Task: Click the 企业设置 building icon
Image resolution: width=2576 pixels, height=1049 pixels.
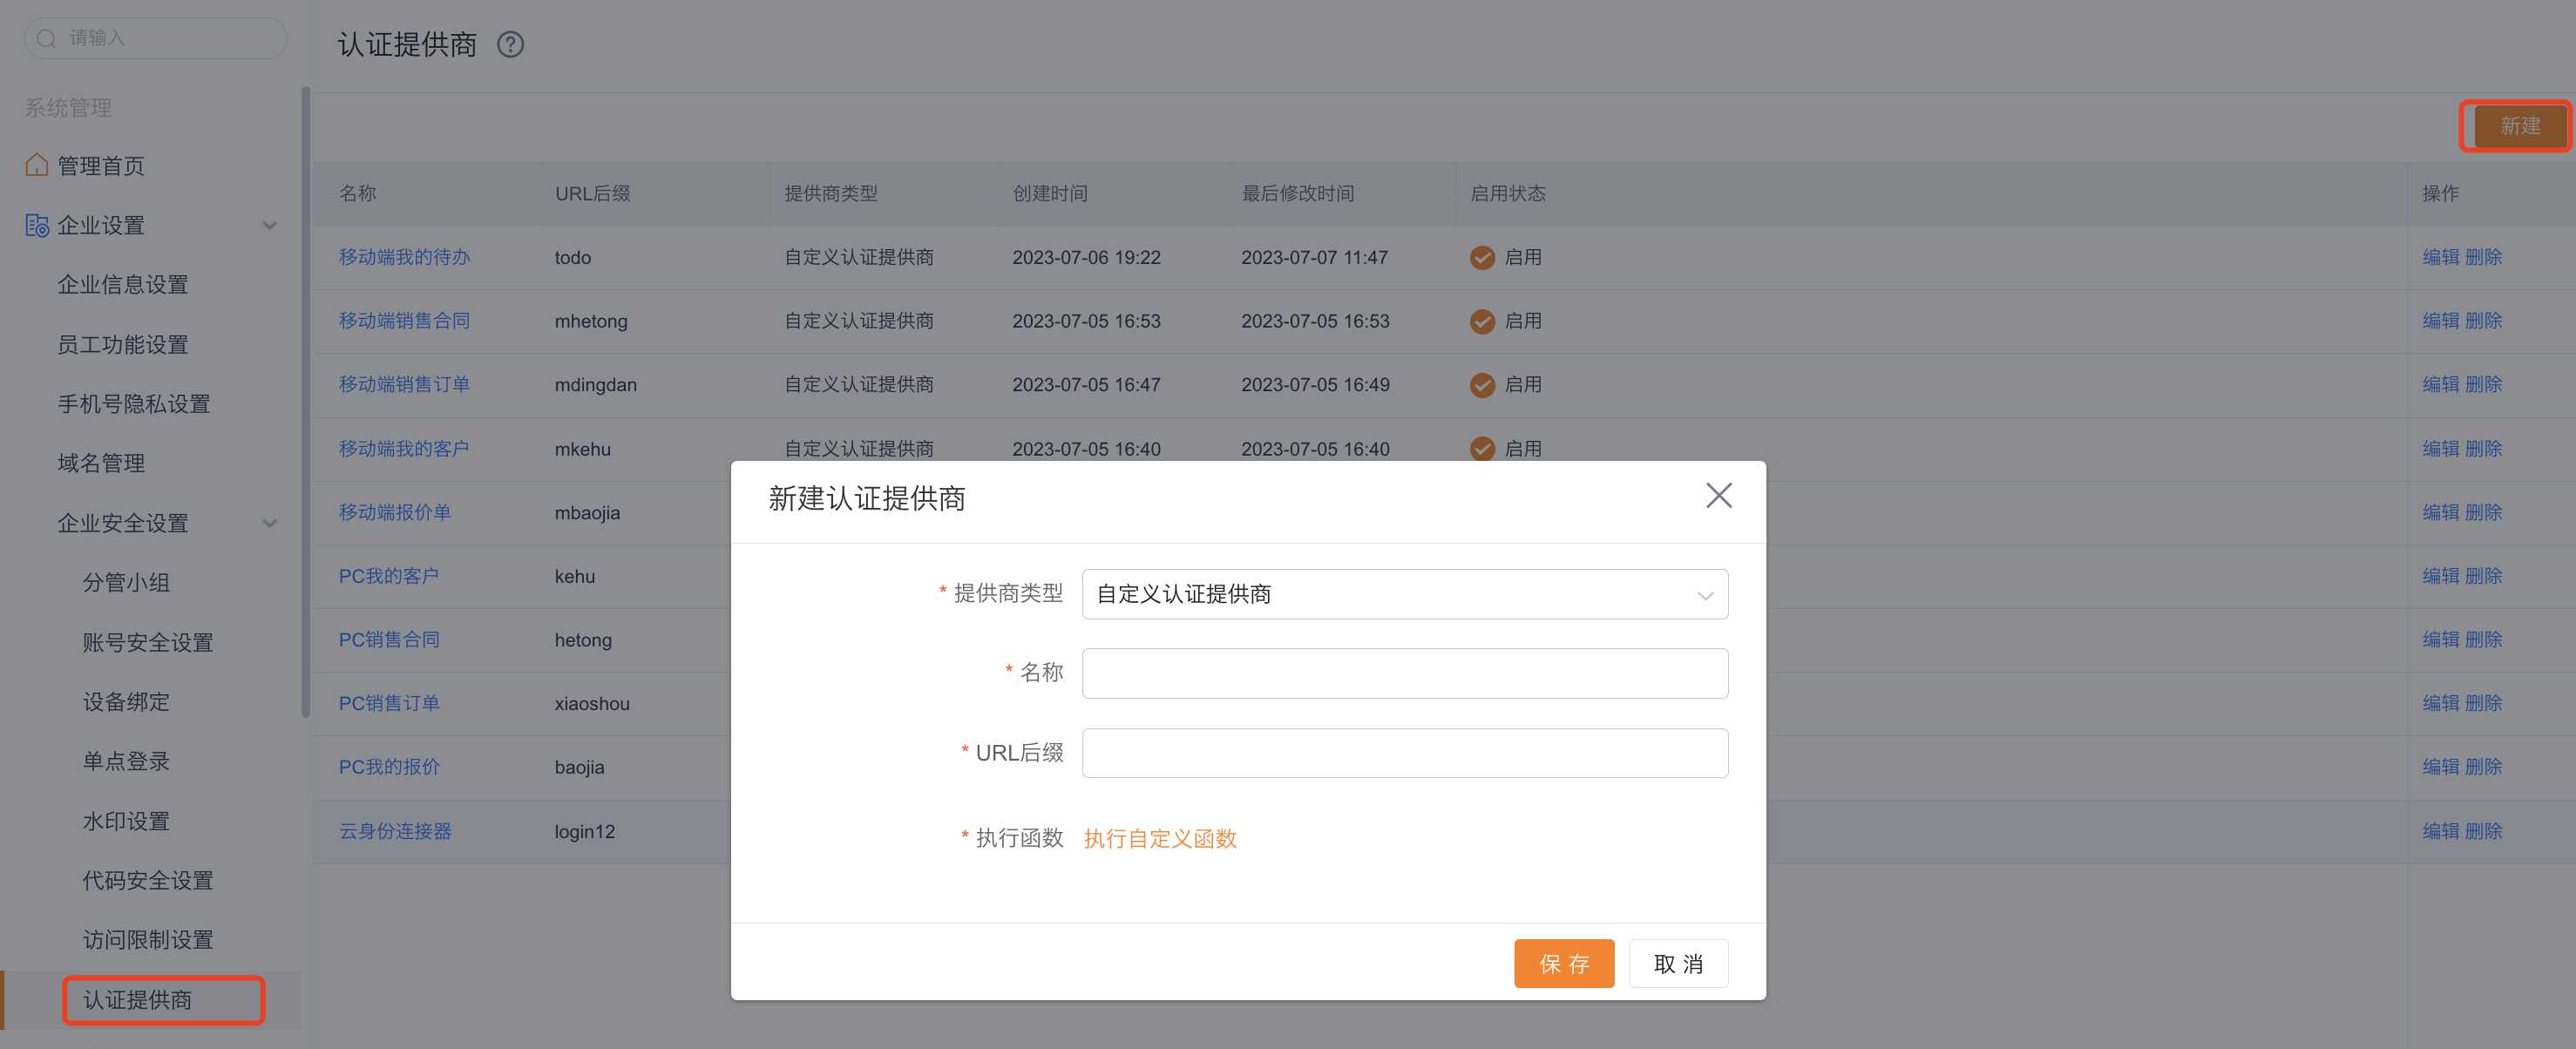Action: tap(37, 225)
